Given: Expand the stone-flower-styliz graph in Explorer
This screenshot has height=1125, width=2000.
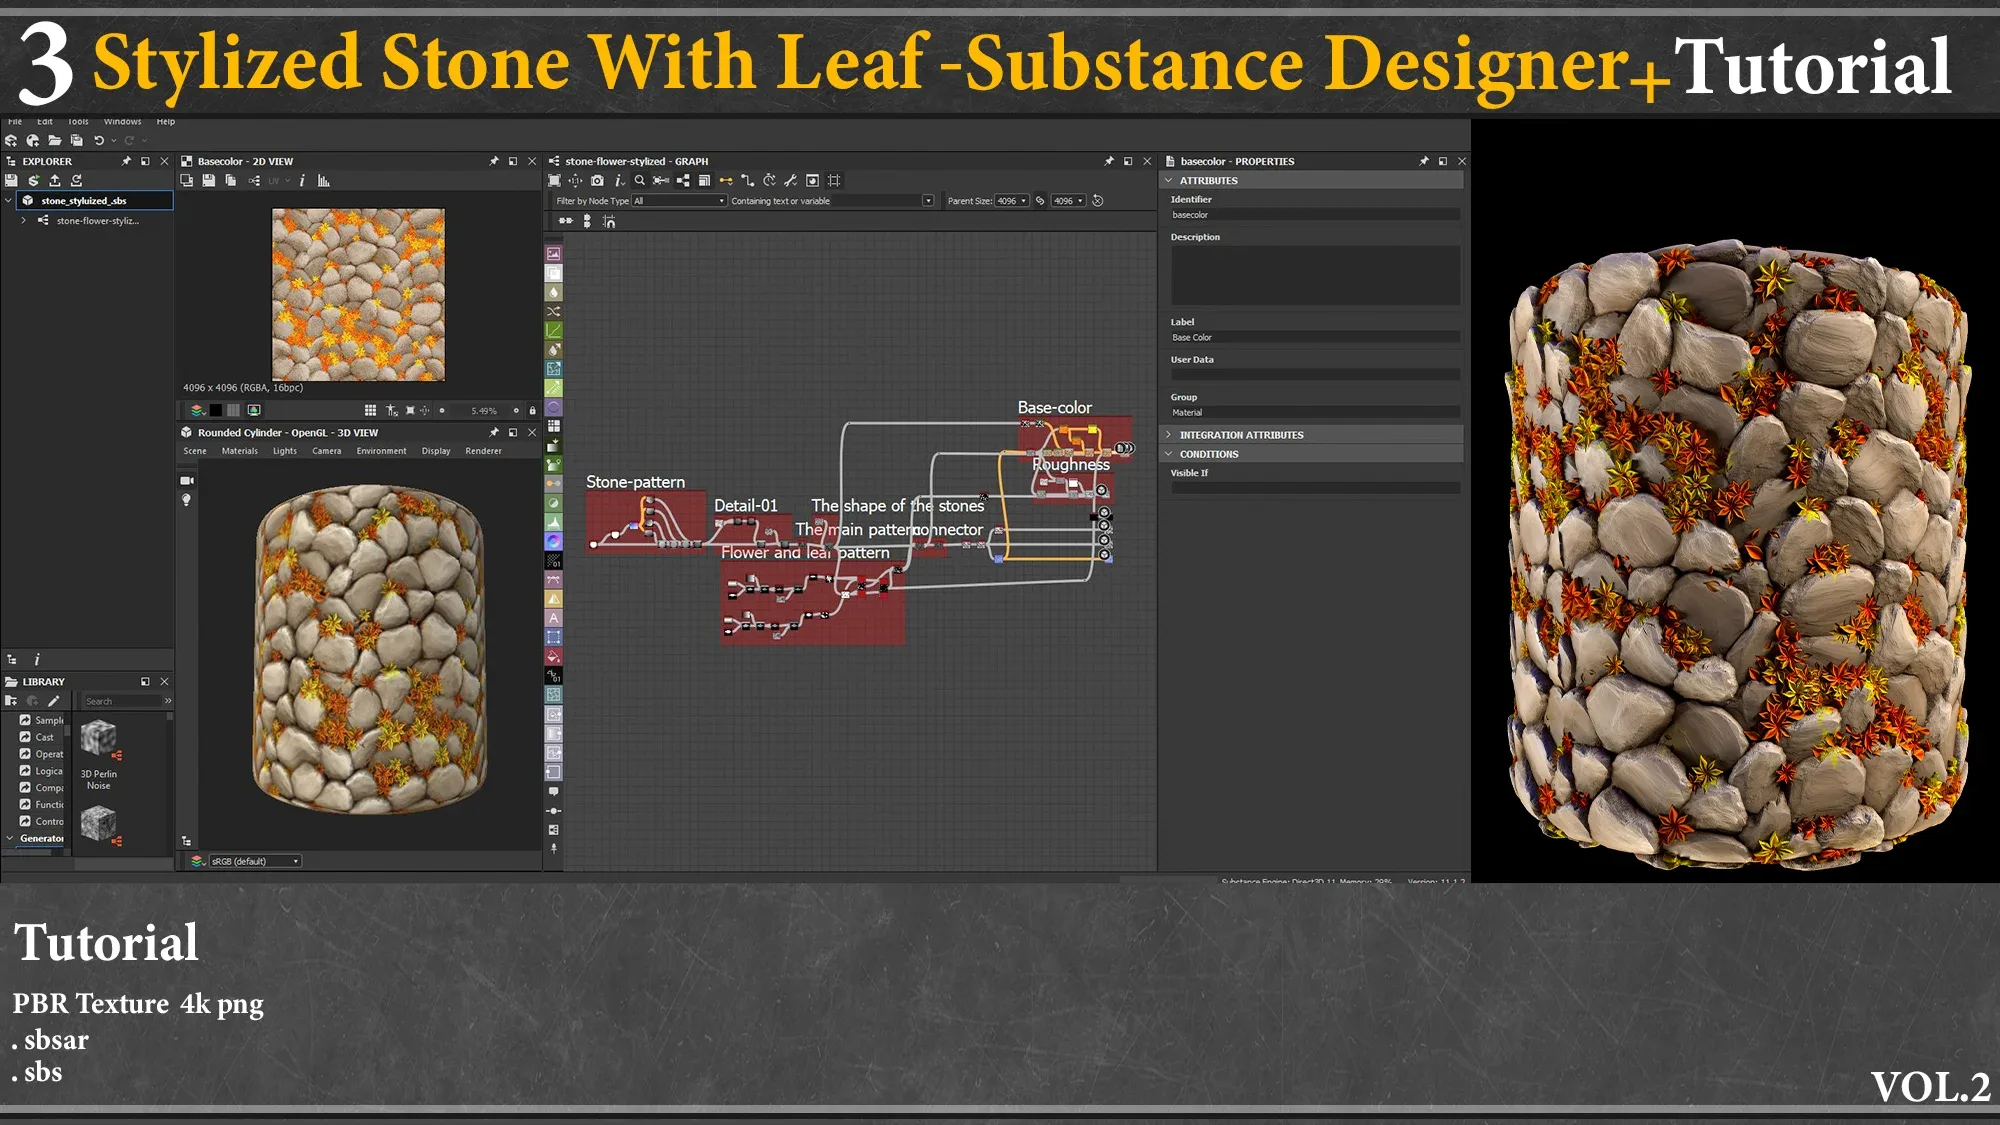Looking at the screenshot, I should [24, 220].
